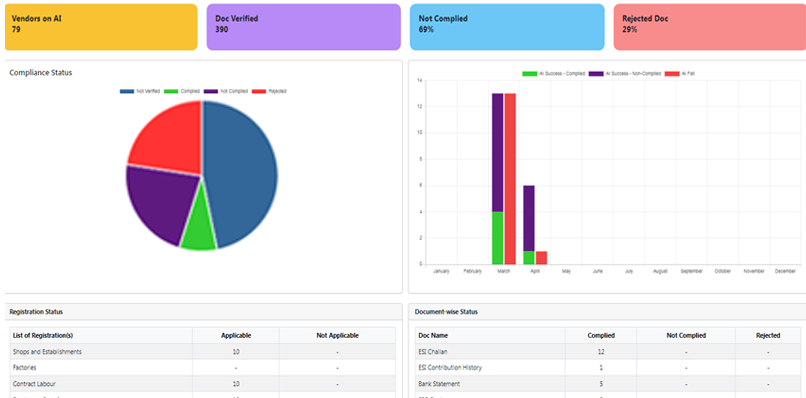Toggle the Rejected legend item on pie chart
Screen dimensions: 806x398
coord(269,91)
